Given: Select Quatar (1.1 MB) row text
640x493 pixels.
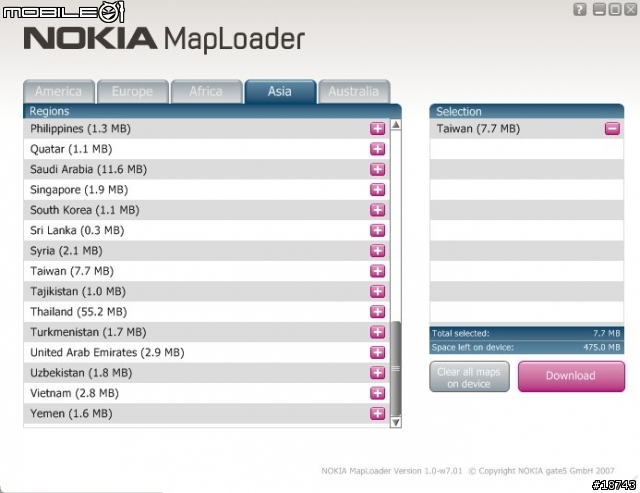Looking at the screenshot, I should 71,149.
